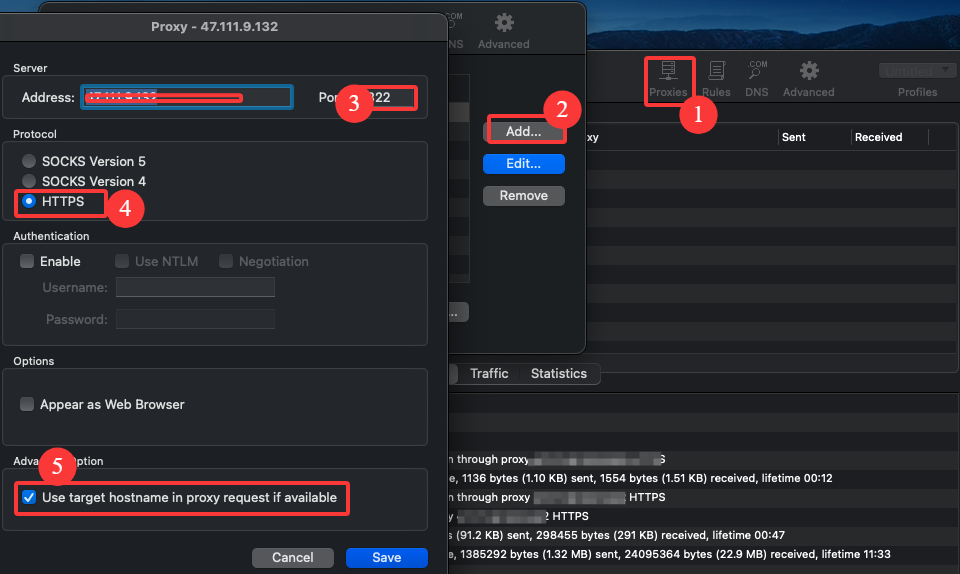960x574 pixels.
Task: Open the DNS settings icon
Action: tap(757, 78)
